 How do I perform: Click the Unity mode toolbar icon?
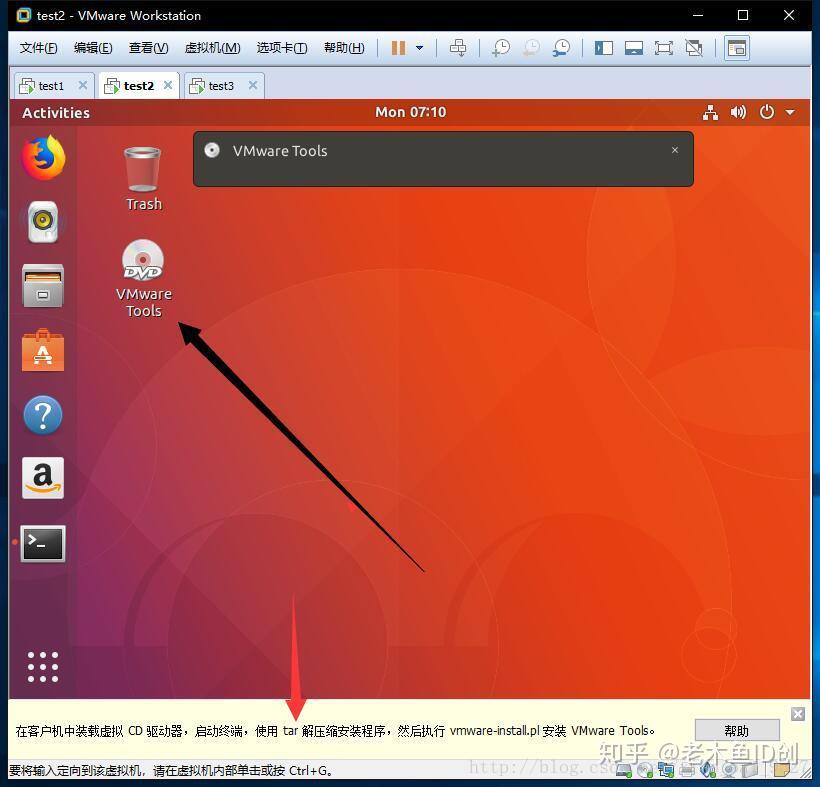coord(694,48)
